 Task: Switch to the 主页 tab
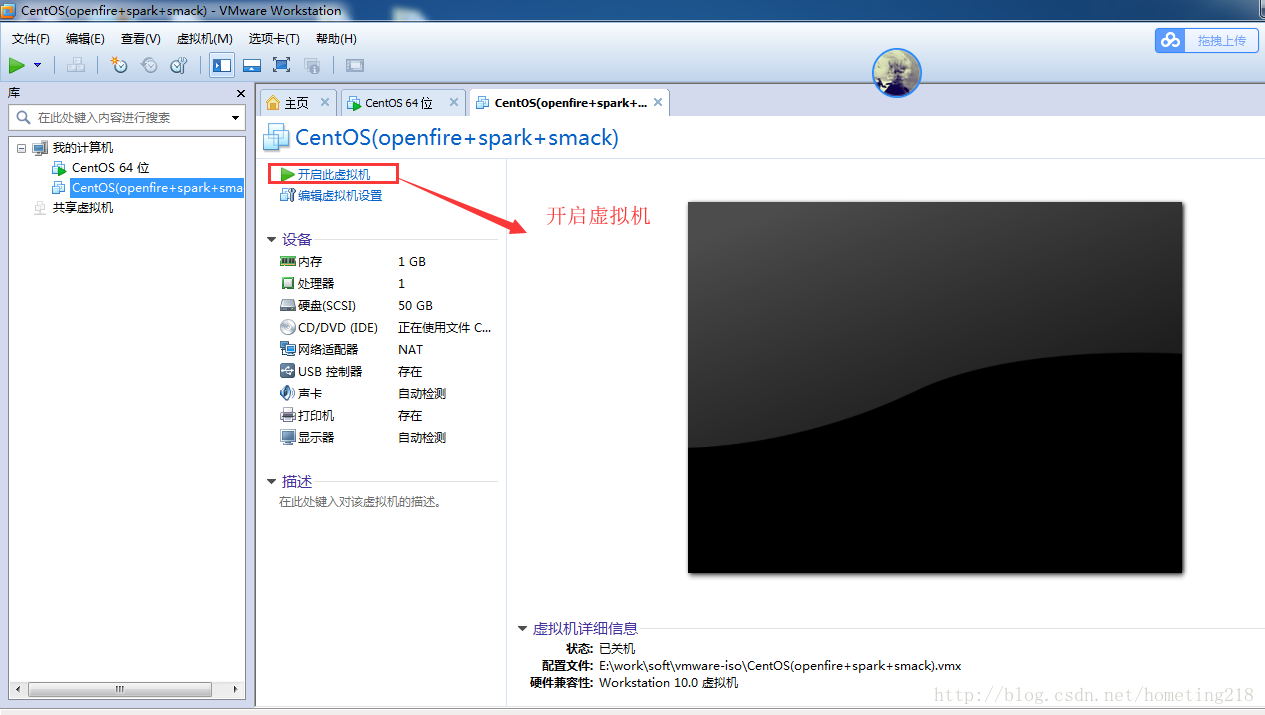click(297, 103)
